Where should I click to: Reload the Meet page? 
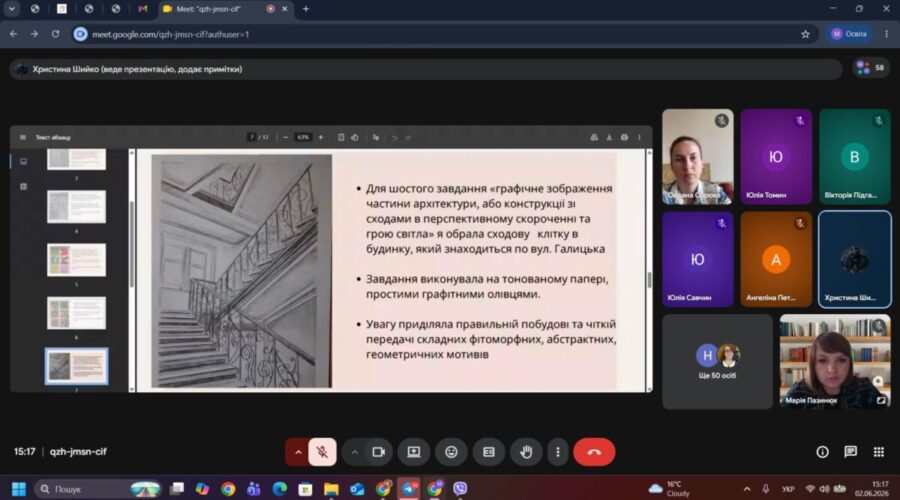tap(55, 34)
